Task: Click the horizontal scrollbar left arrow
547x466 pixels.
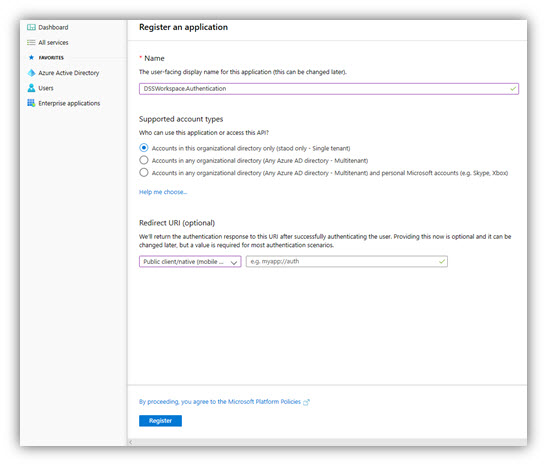Action: pyautogui.click(x=131, y=442)
